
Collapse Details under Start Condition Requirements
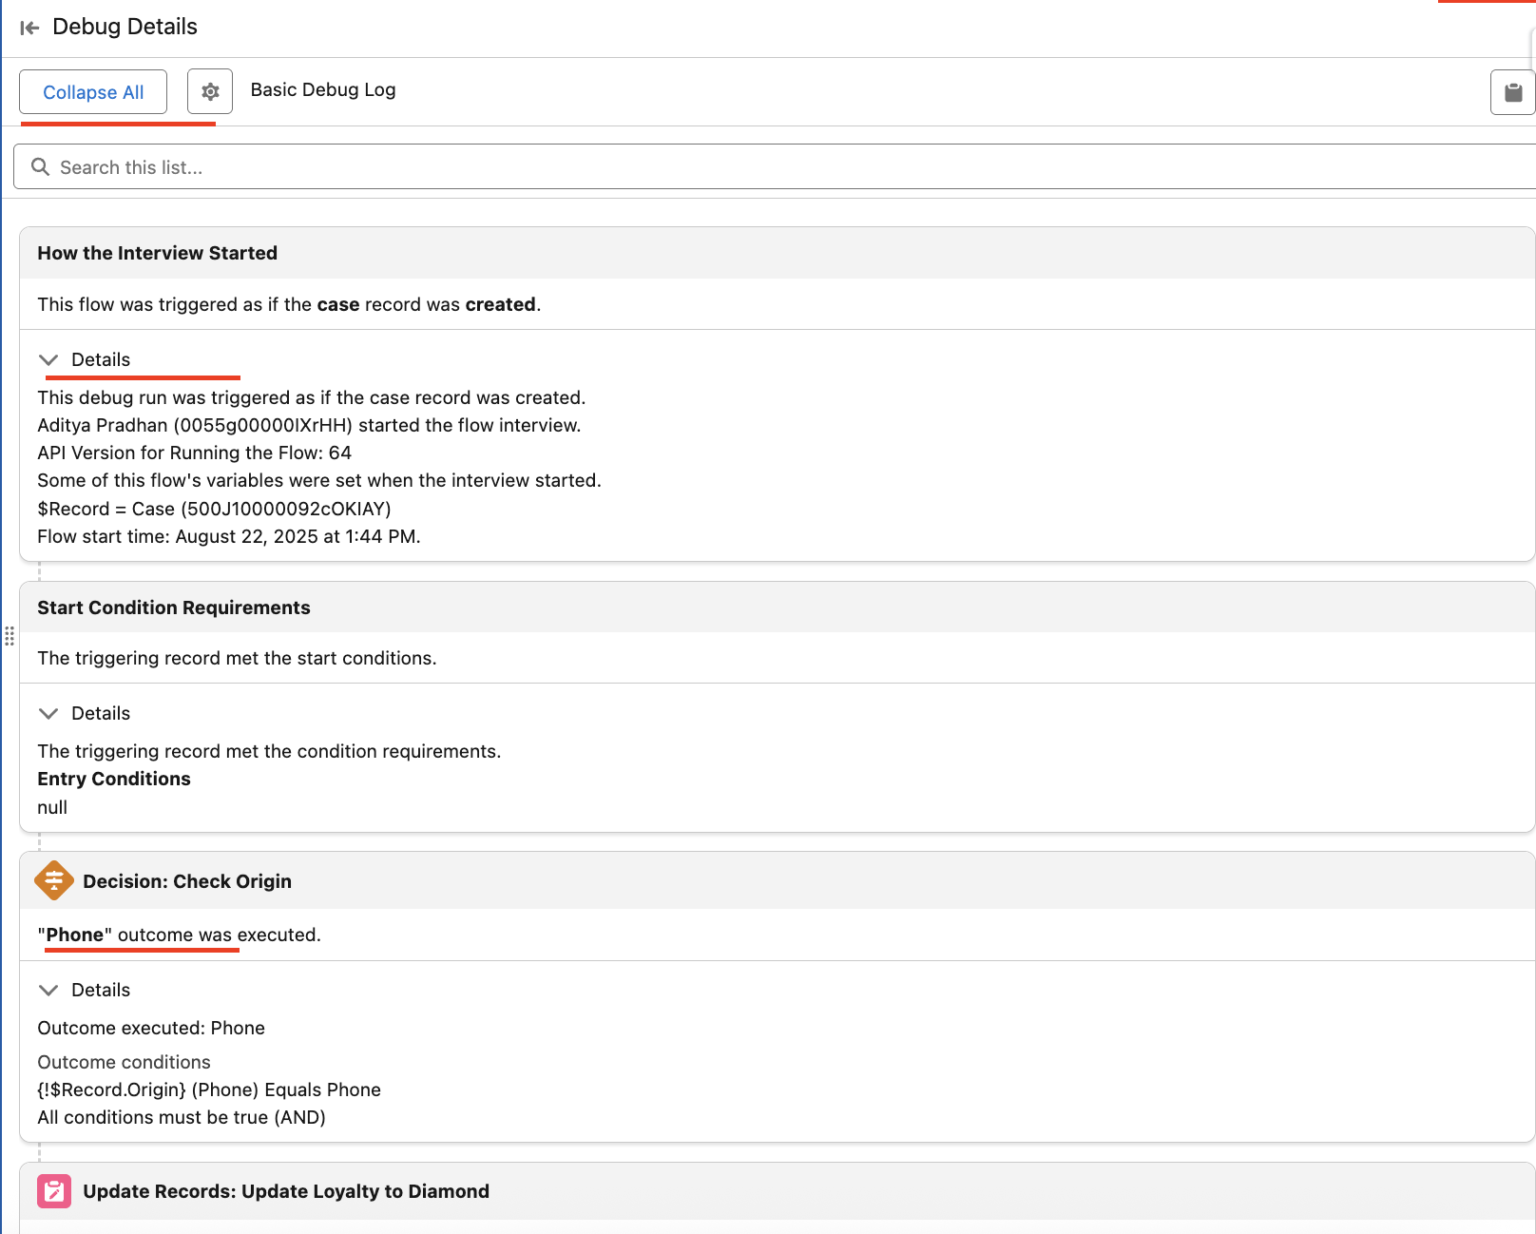[x=48, y=714]
